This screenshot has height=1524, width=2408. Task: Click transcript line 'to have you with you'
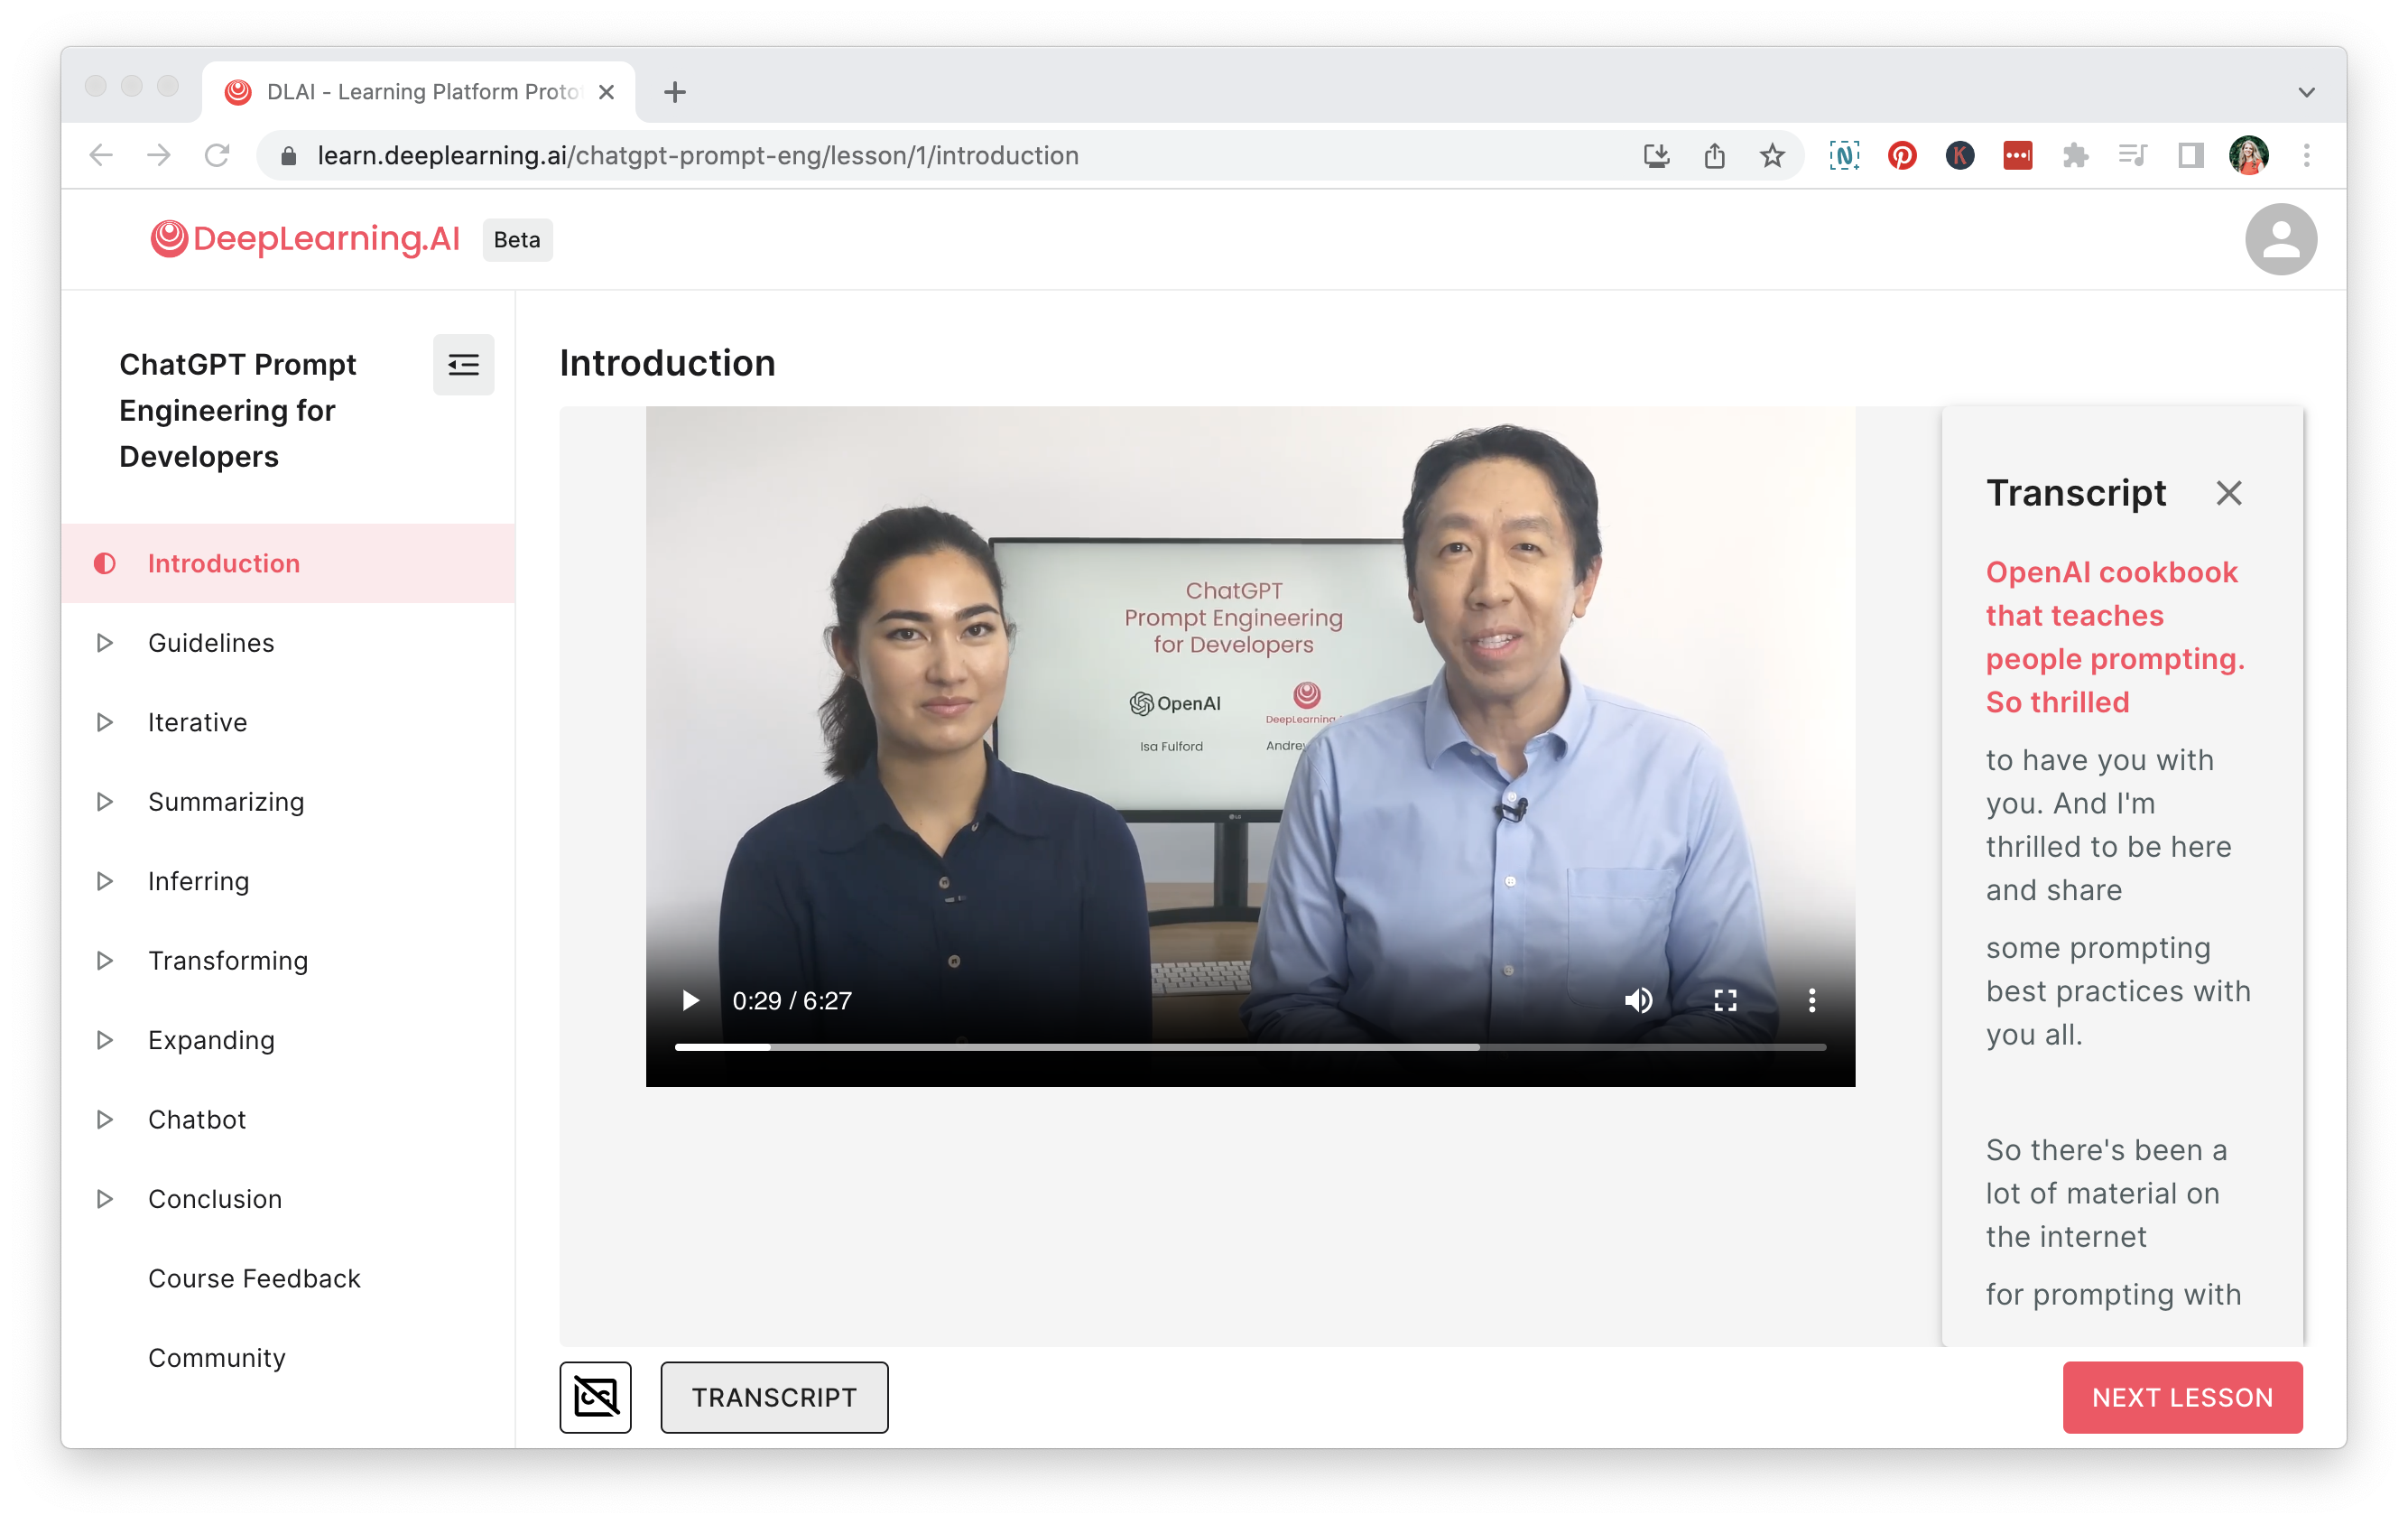click(2108, 825)
